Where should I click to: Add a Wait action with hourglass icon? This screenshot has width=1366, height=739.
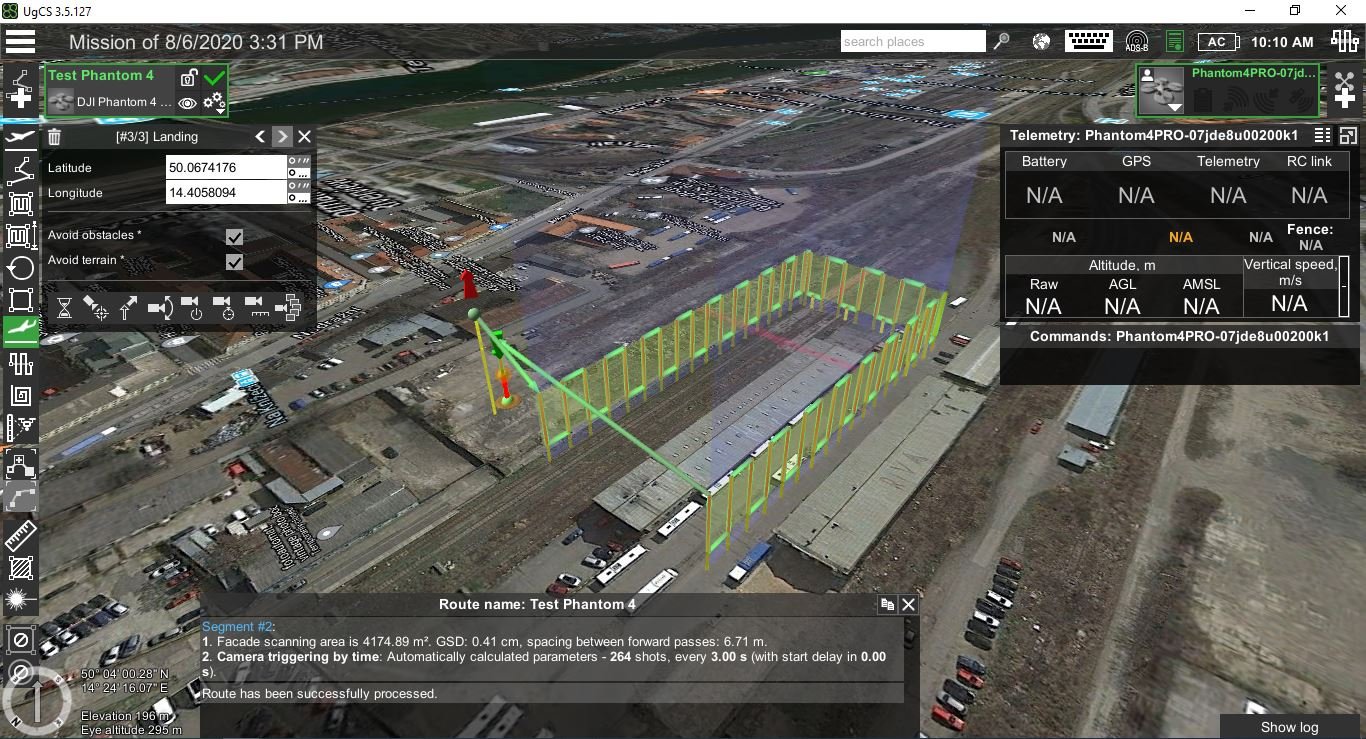pyautogui.click(x=64, y=308)
